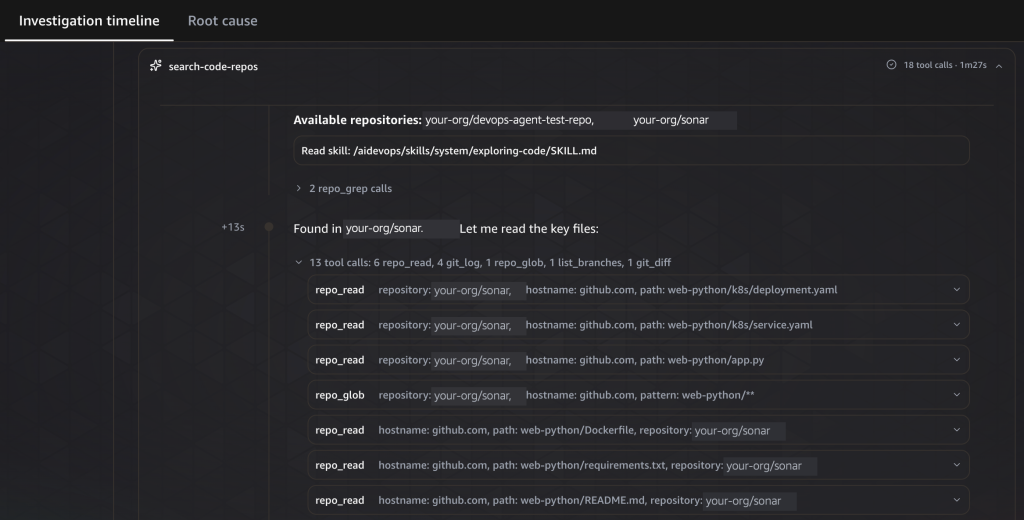Viewport: 1024px width, 520px height.
Task: Click the +13s timestamp
Action: [x=232, y=227]
